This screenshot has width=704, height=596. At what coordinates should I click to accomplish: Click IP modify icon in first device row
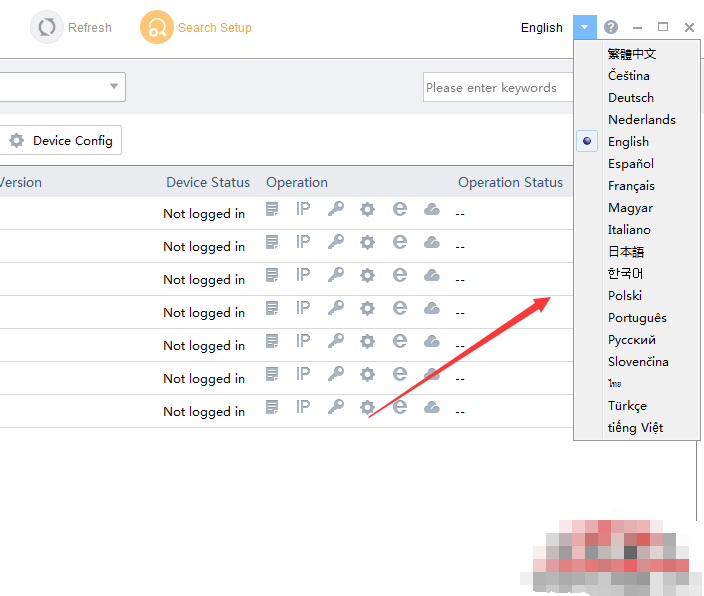click(x=303, y=209)
